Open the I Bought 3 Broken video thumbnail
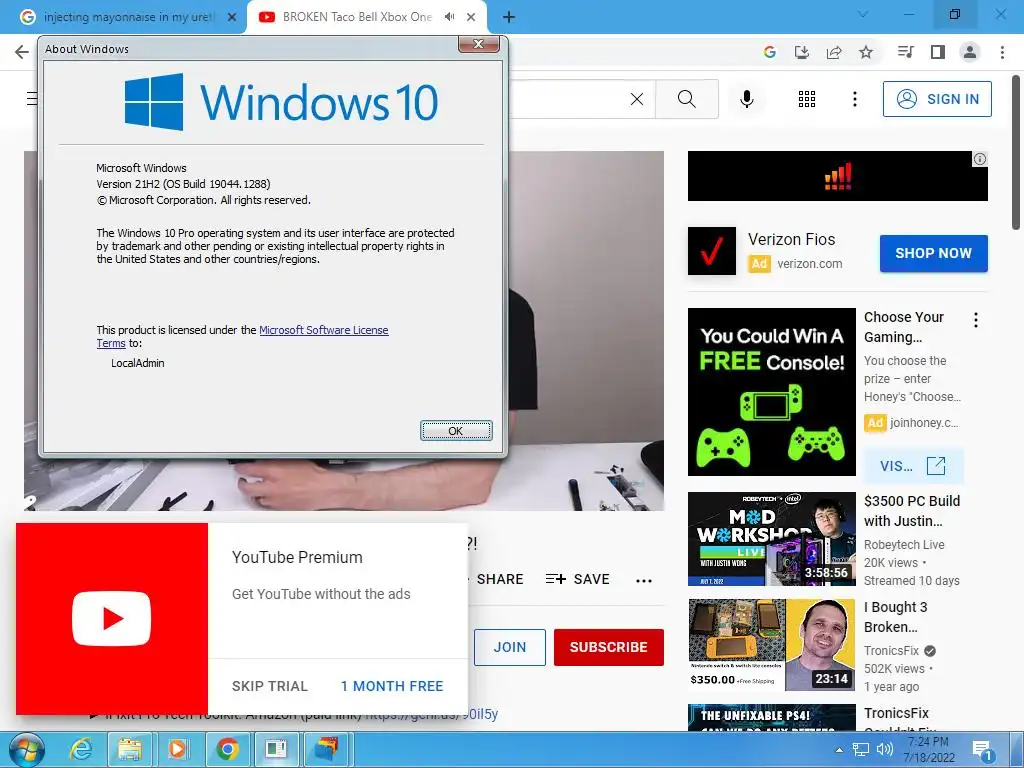1024x768 pixels. coord(771,645)
